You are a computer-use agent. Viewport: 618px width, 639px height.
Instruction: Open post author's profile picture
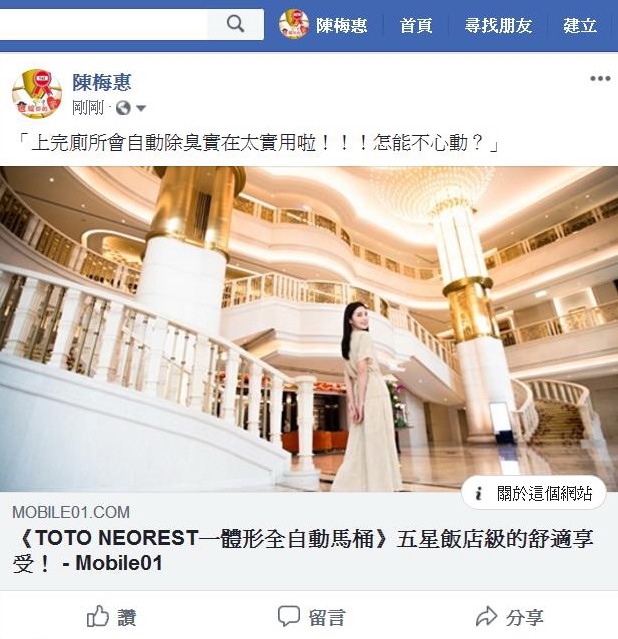37,94
